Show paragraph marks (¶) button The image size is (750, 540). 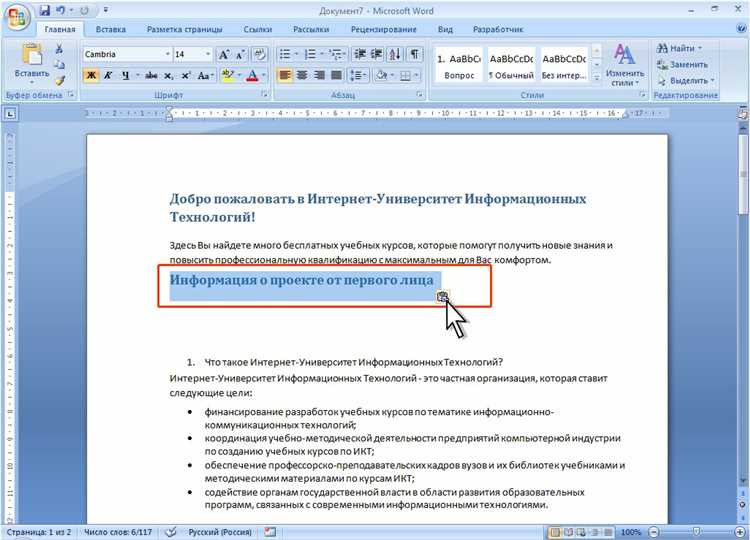click(x=415, y=54)
